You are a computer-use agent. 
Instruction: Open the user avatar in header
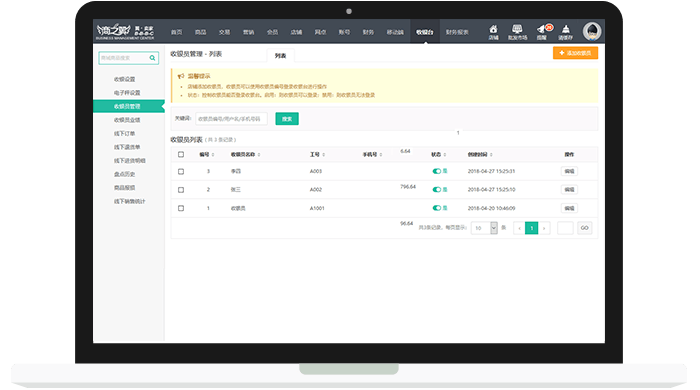(592, 31)
